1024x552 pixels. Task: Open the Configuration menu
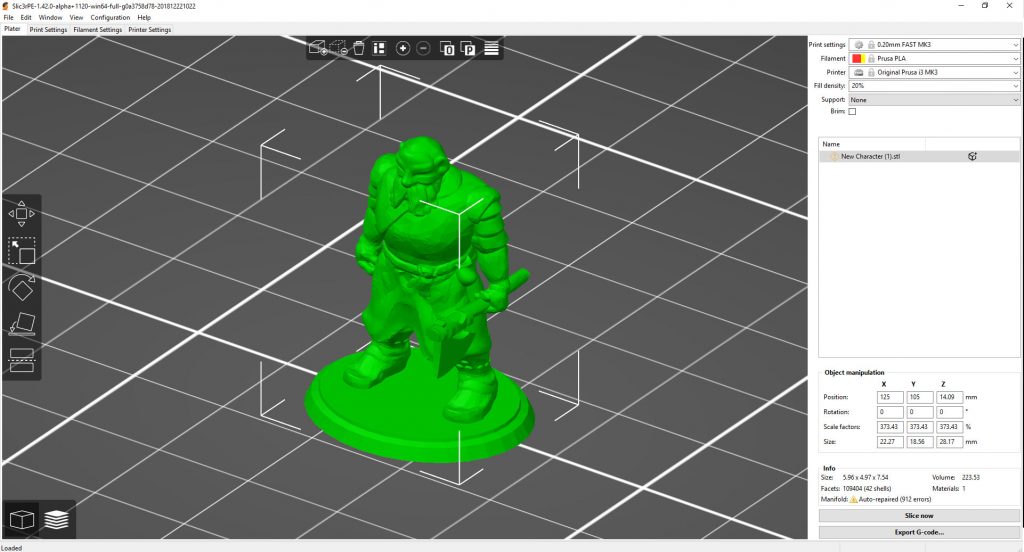tap(110, 18)
